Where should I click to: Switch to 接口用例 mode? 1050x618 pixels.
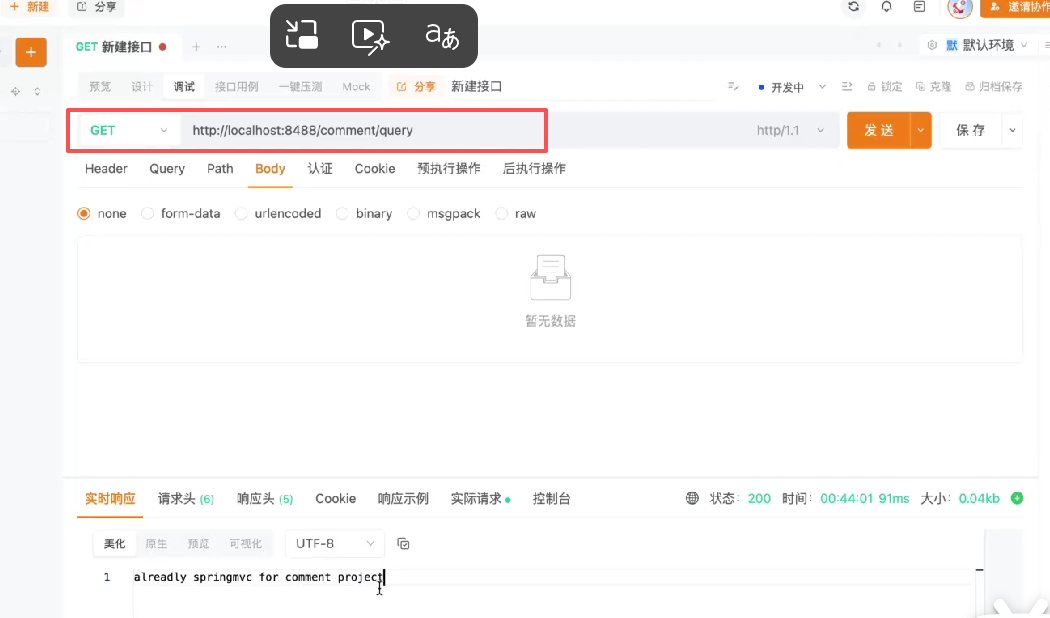[x=236, y=86]
